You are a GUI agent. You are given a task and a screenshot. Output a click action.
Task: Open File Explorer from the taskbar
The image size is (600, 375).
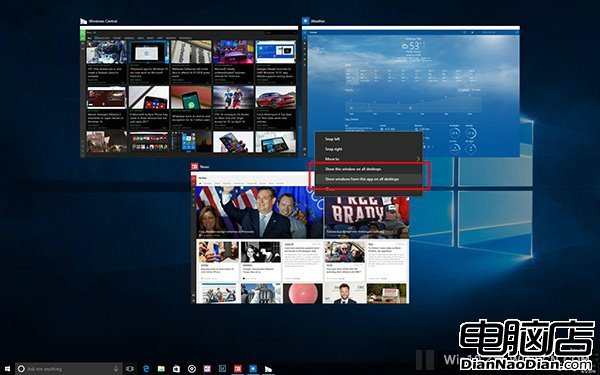161,368
